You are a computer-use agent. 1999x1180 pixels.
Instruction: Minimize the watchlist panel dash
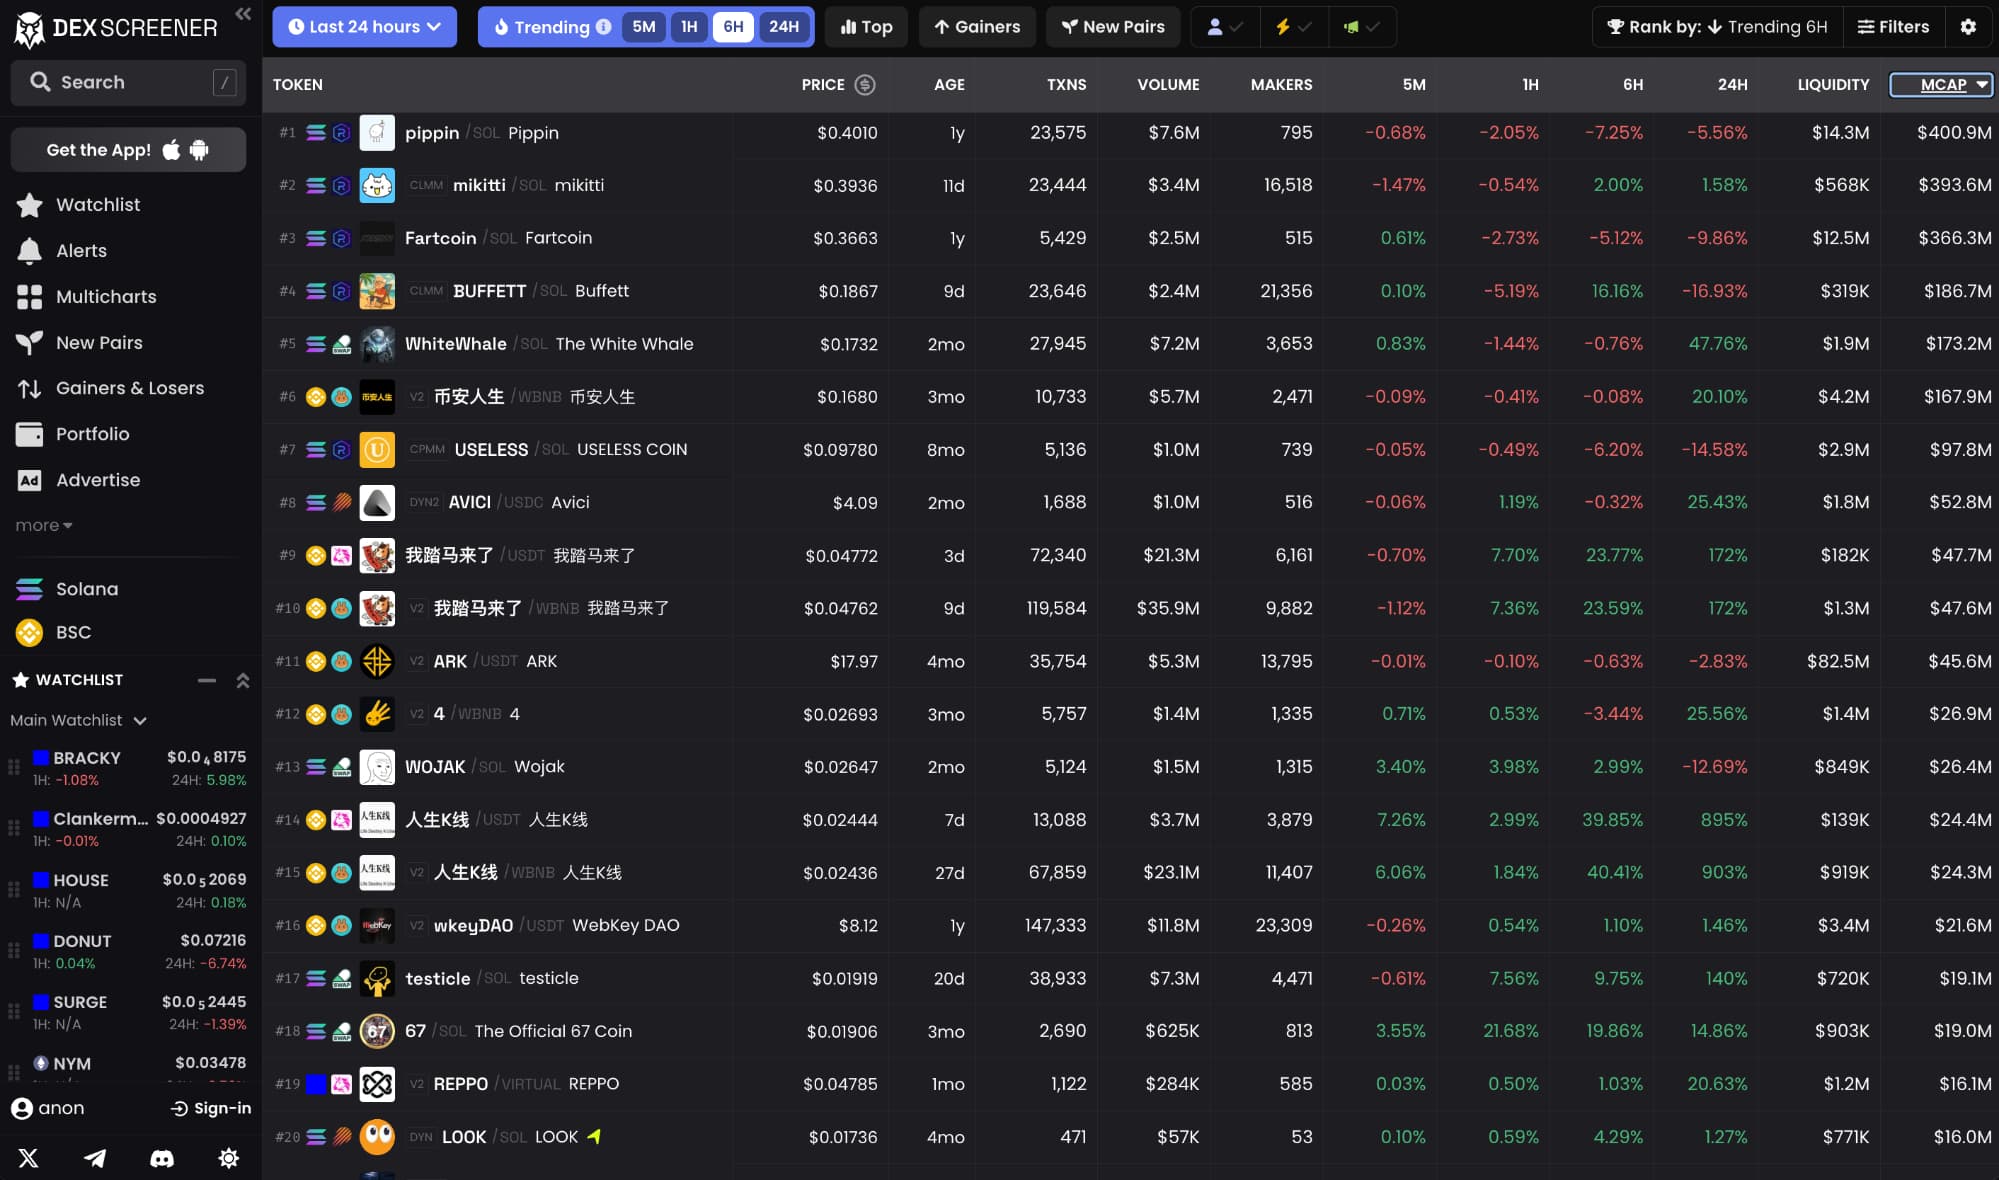point(206,680)
